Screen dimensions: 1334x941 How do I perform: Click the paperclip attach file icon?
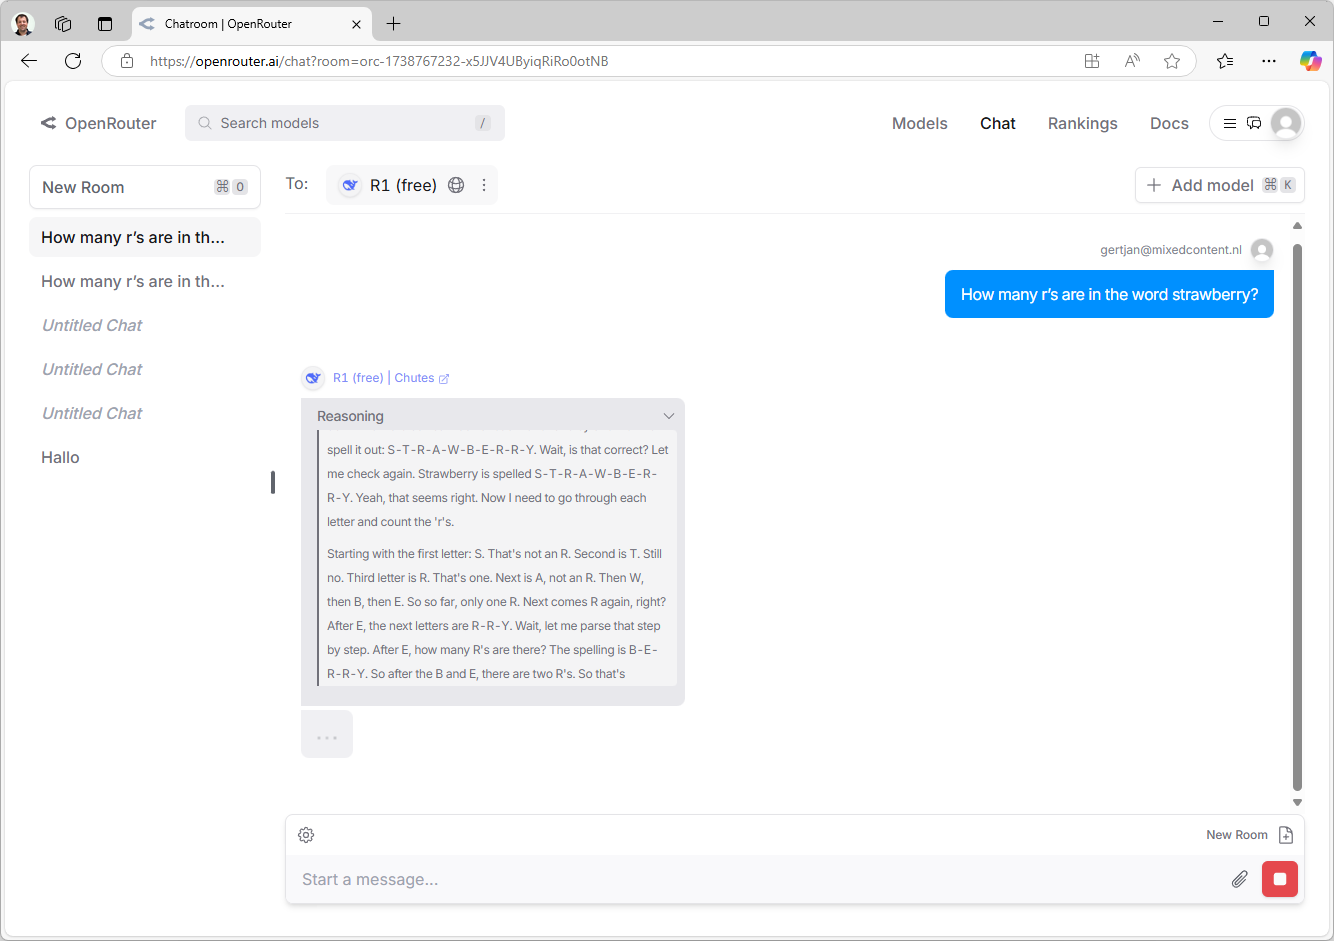[1239, 879]
